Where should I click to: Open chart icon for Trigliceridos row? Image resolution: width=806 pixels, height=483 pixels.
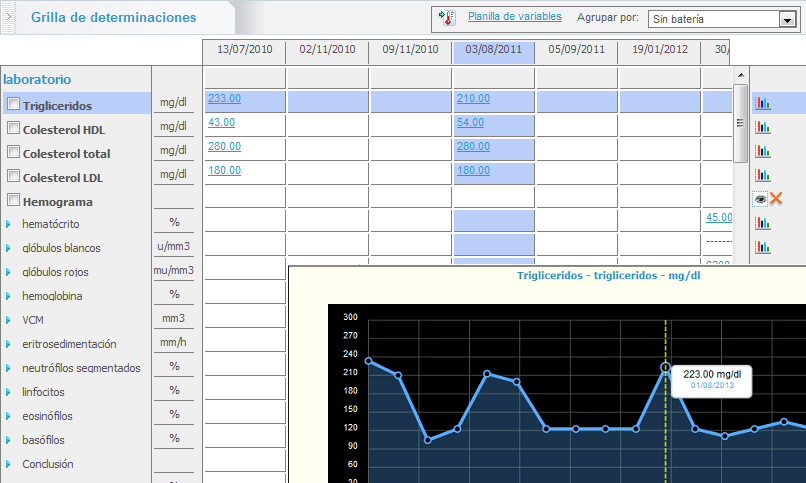[x=762, y=103]
